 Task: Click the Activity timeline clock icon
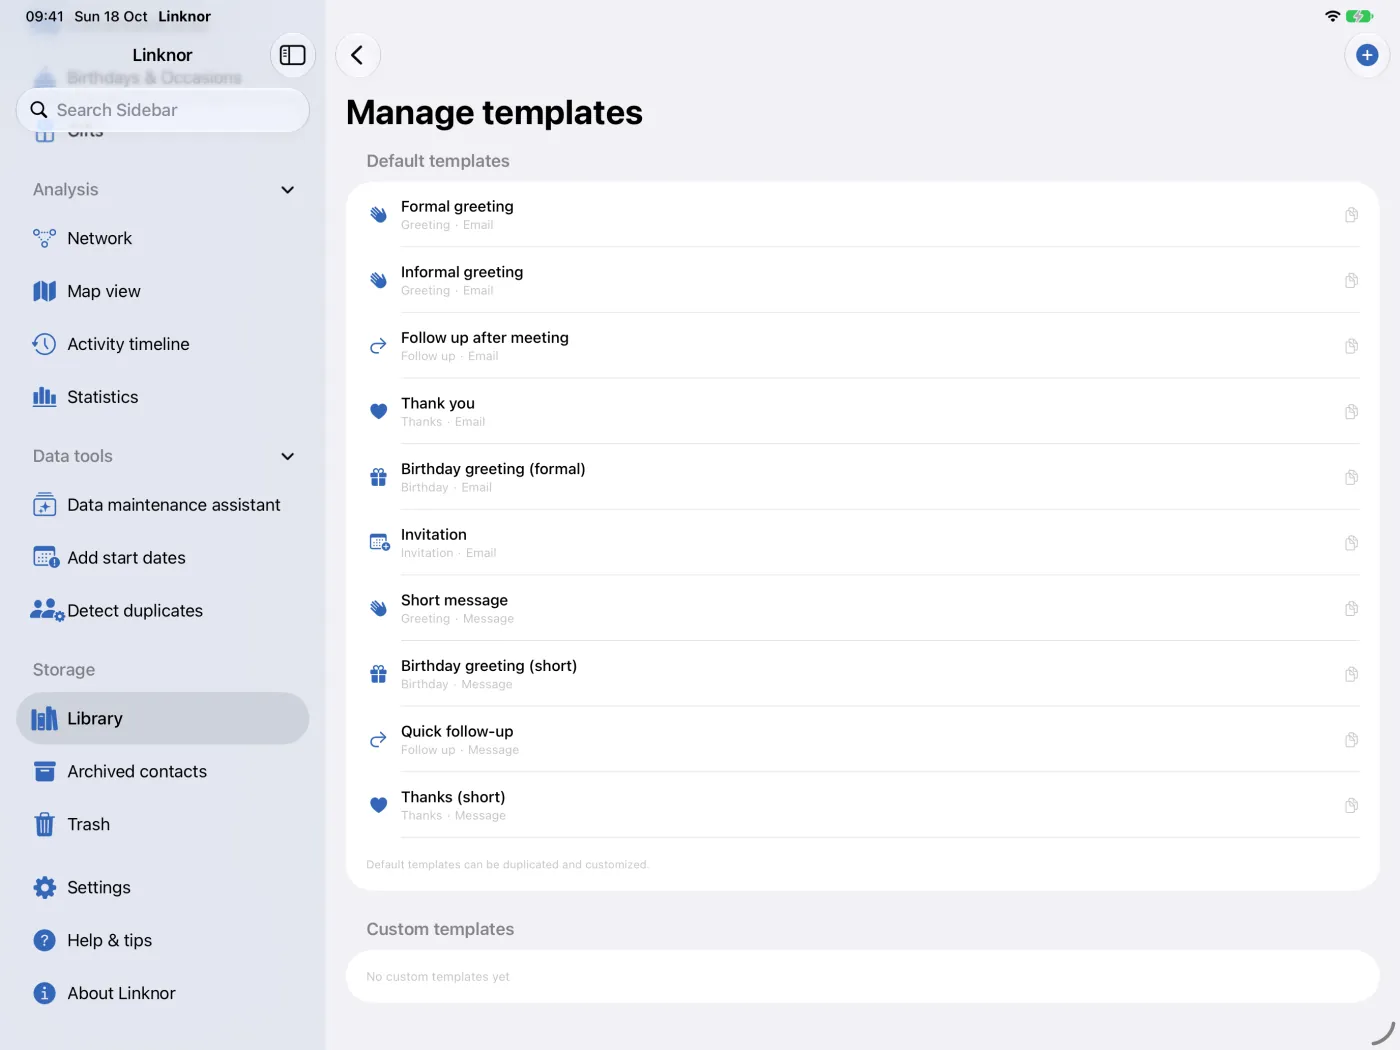tap(44, 344)
